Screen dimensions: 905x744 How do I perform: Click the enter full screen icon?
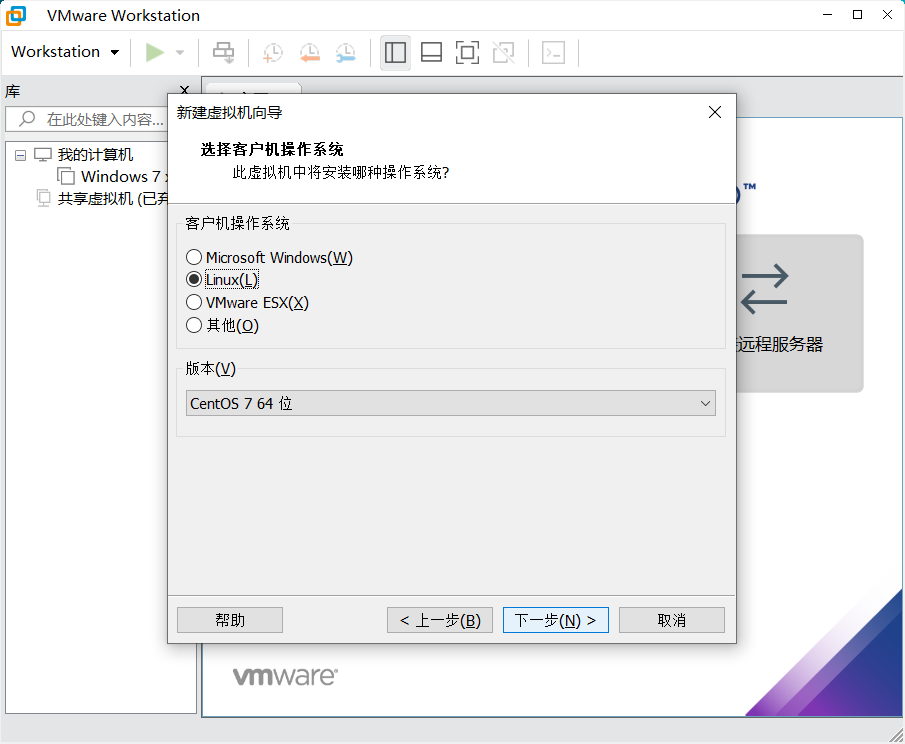468,53
